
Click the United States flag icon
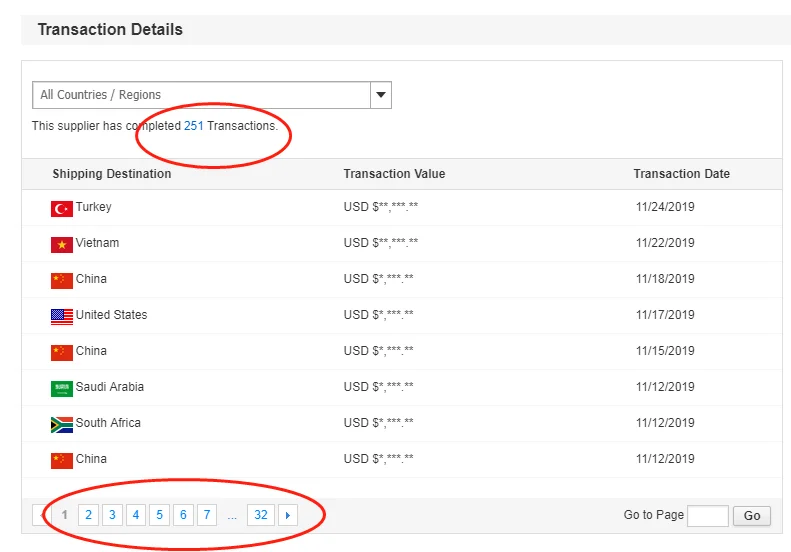[x=62, y=317]
